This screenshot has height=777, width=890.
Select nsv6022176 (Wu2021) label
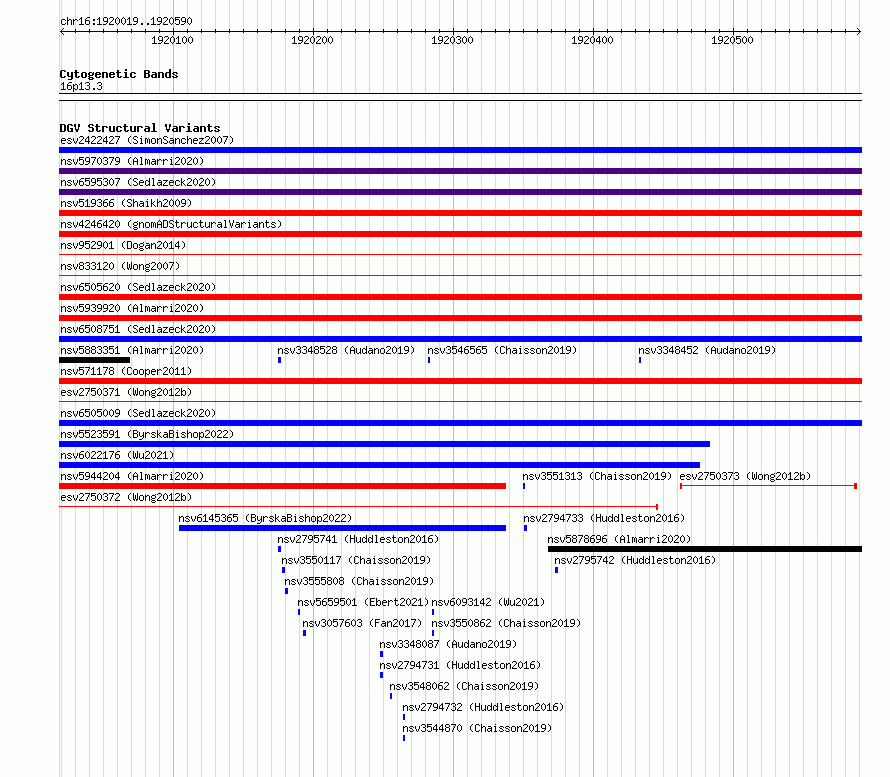pyautogui.click(x=117, y=455)
